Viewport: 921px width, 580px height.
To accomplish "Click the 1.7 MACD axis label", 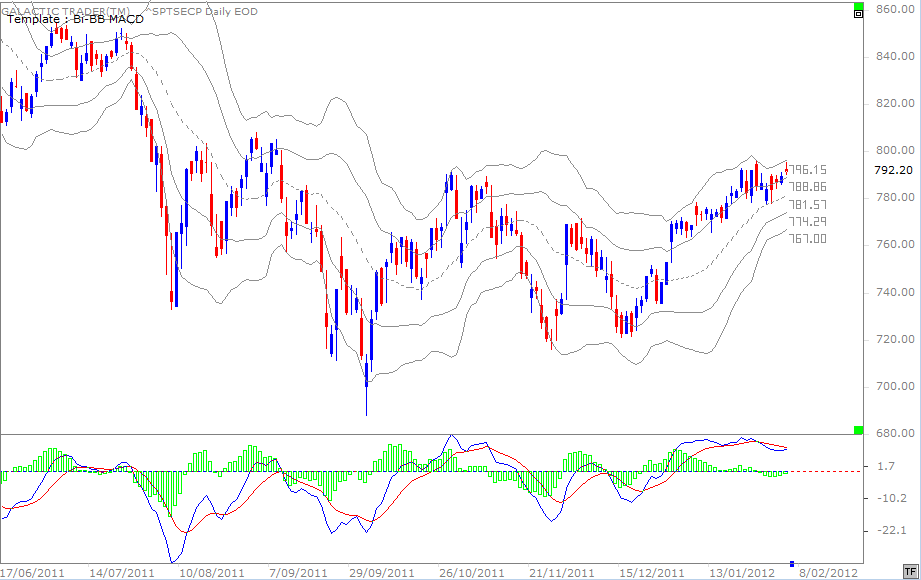I will pyautogui.click(x=885, y=467).
